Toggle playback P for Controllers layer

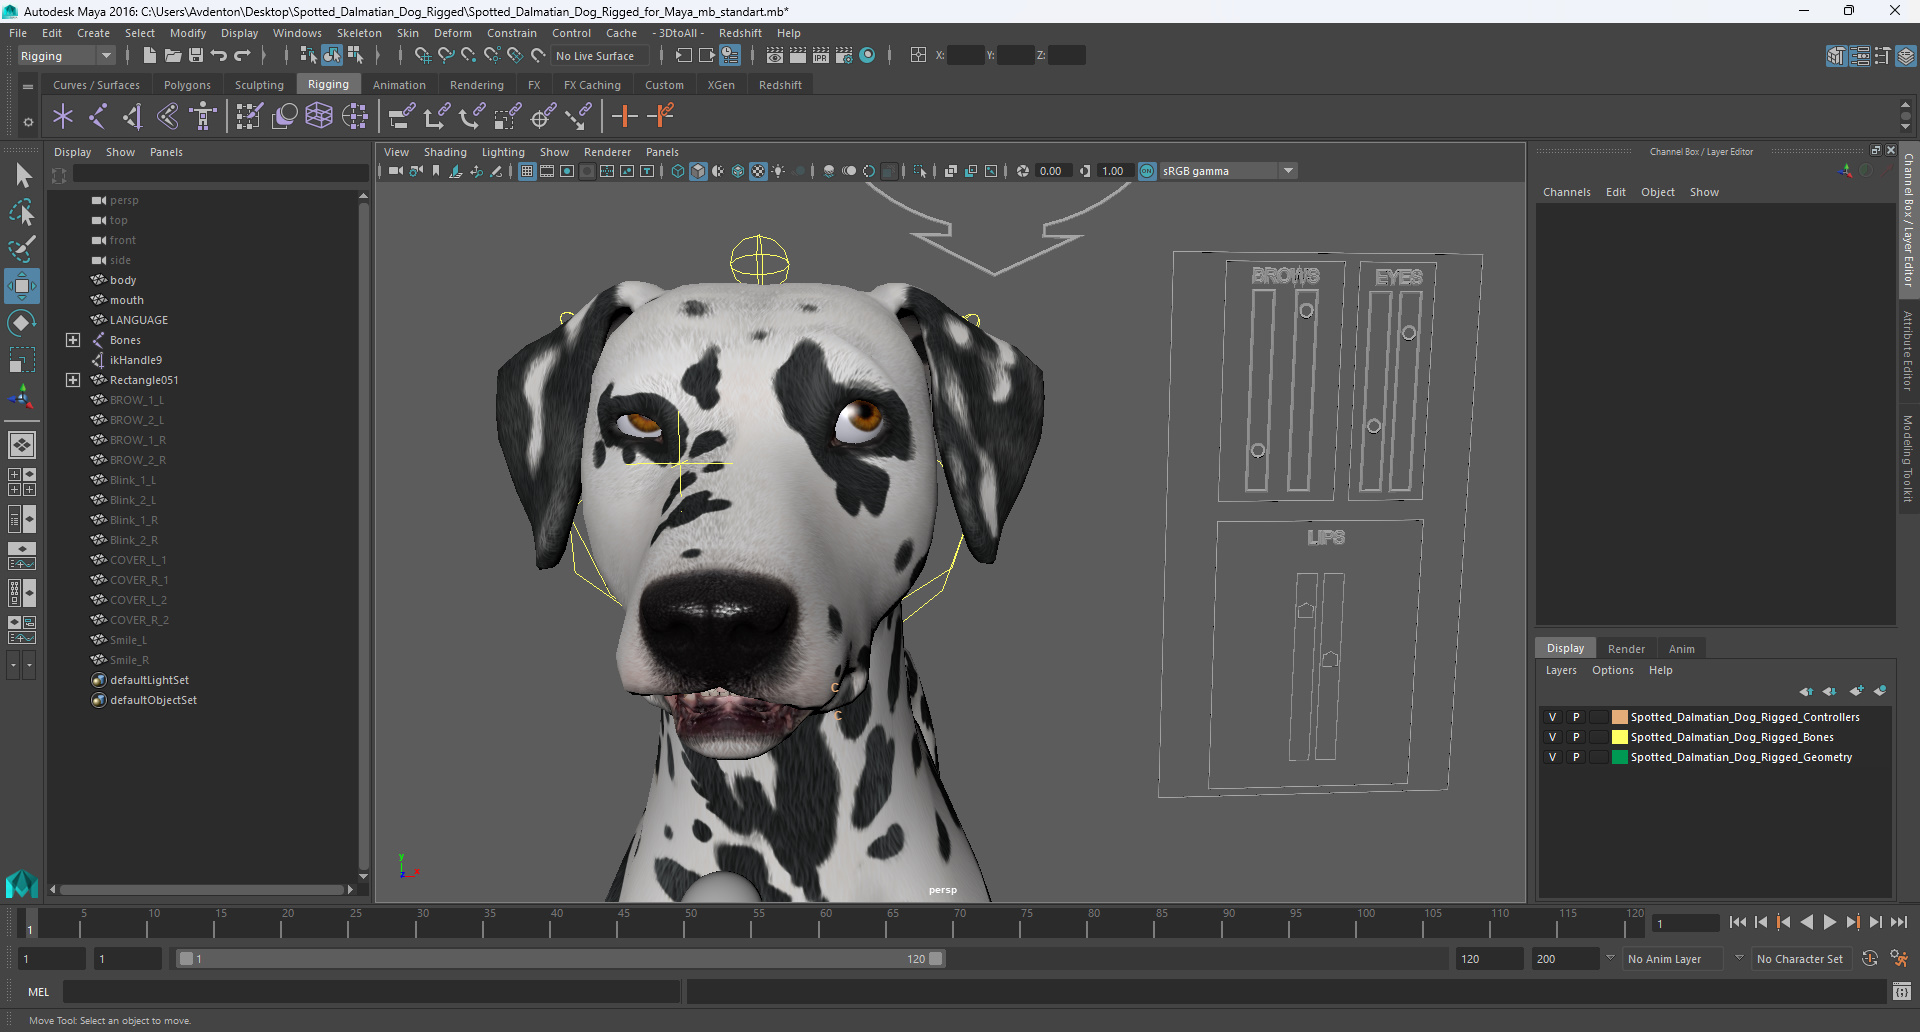click(1576, 717)
